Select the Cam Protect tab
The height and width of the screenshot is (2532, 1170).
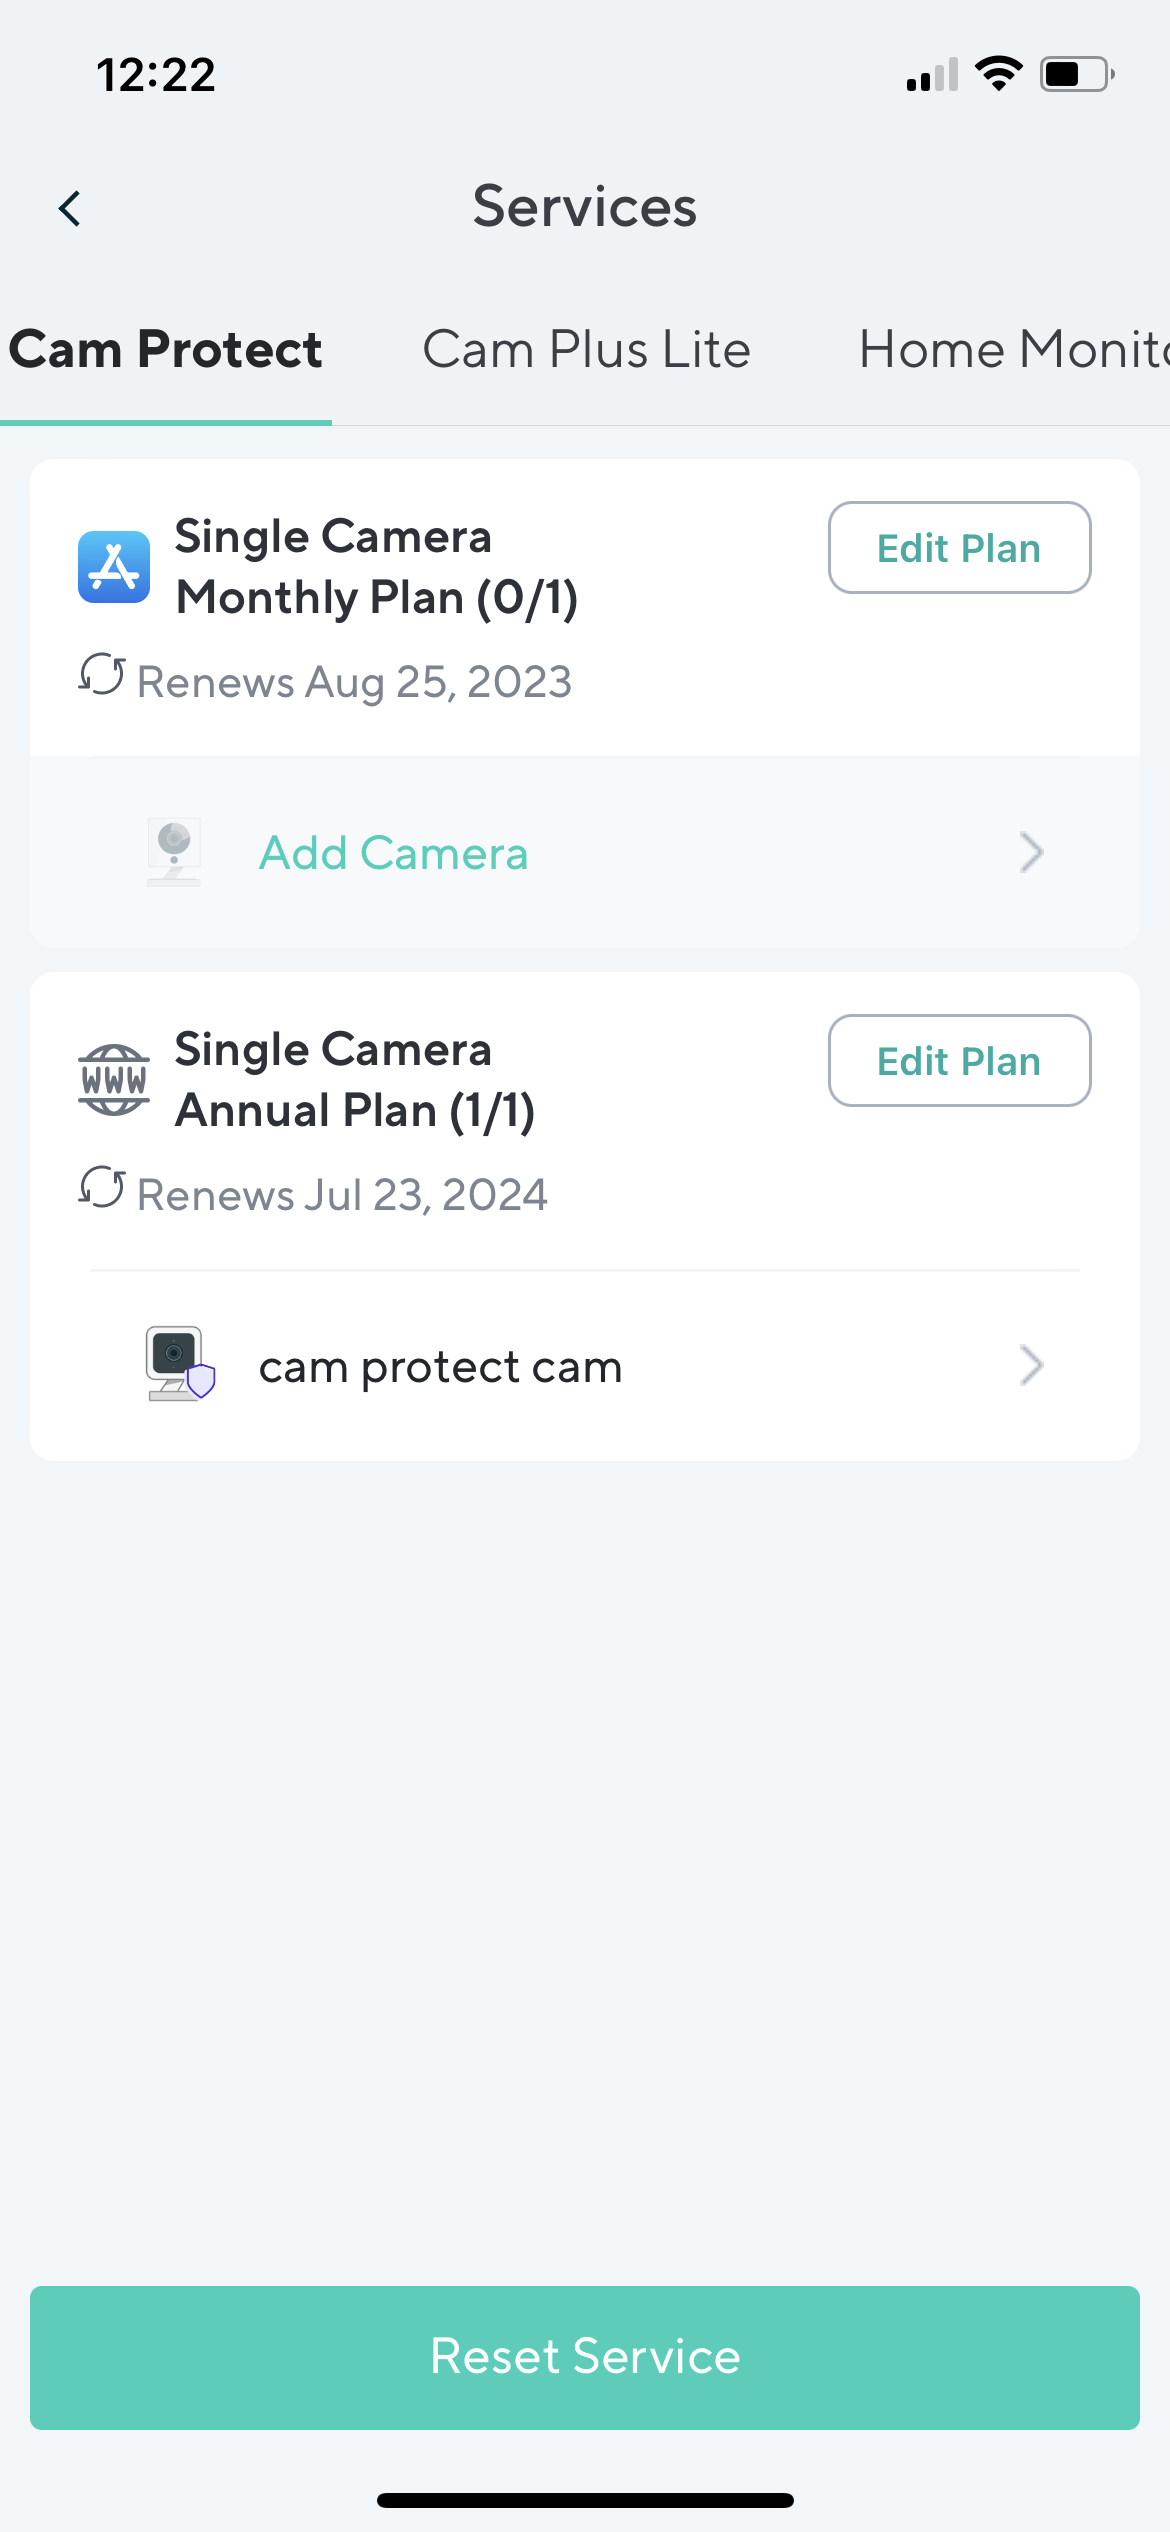166,350
